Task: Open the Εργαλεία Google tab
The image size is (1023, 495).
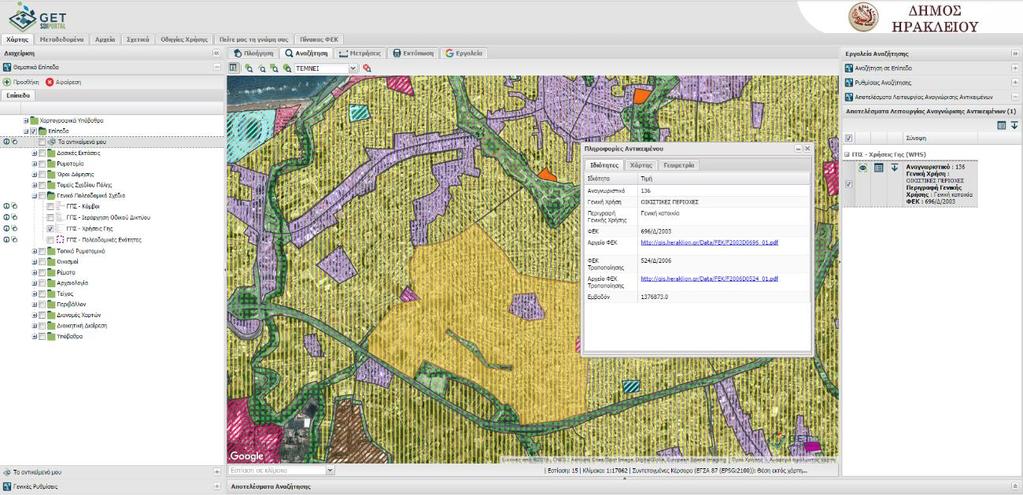Action: [464, 53]
